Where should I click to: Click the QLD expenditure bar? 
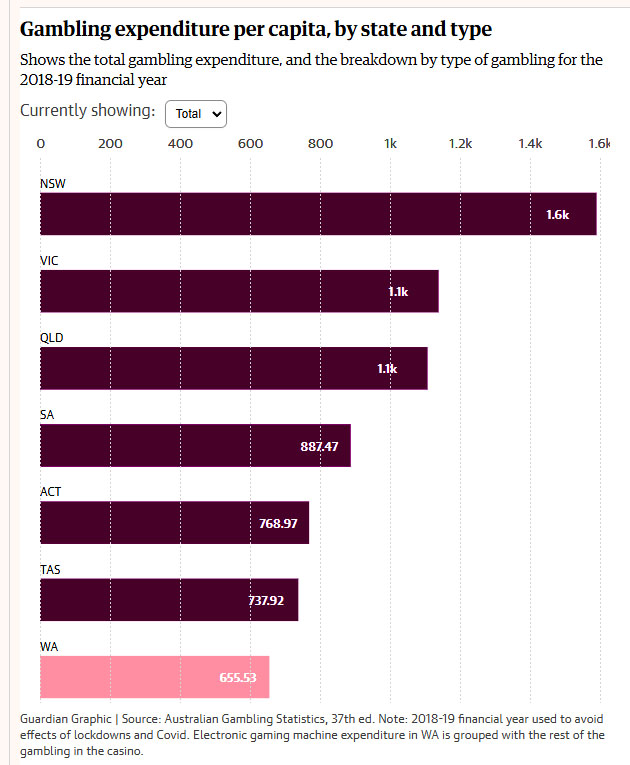click(233, 368)
